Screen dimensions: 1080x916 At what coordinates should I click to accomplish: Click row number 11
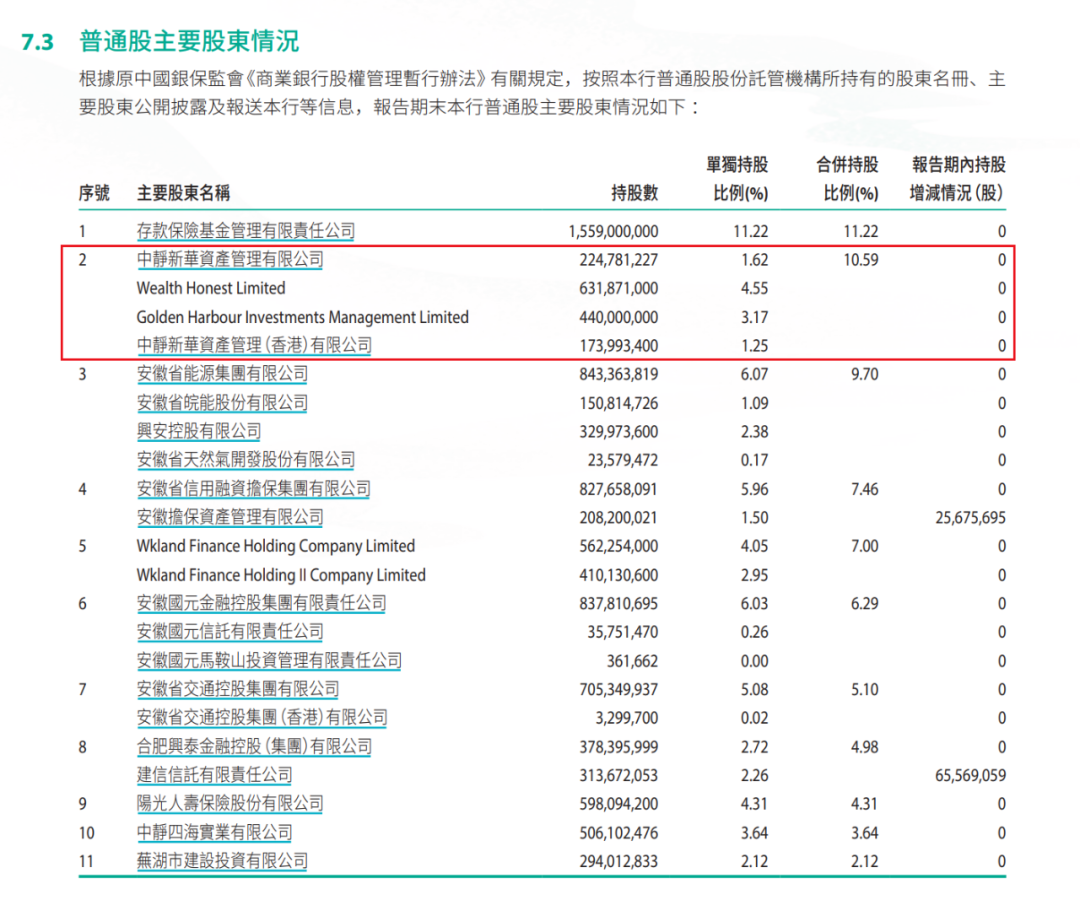point(86,862)
